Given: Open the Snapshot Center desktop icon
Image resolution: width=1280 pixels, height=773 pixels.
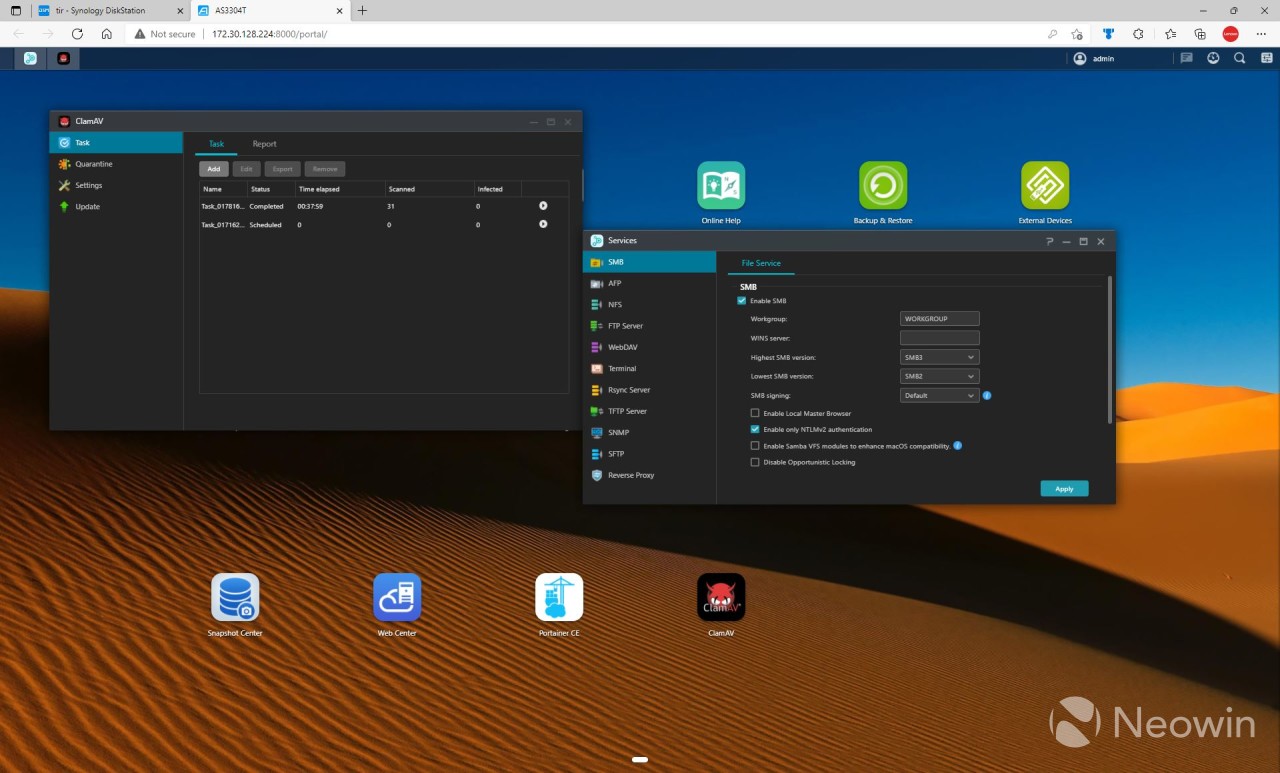Looking at the screenshot, I should tap(235, 597).
